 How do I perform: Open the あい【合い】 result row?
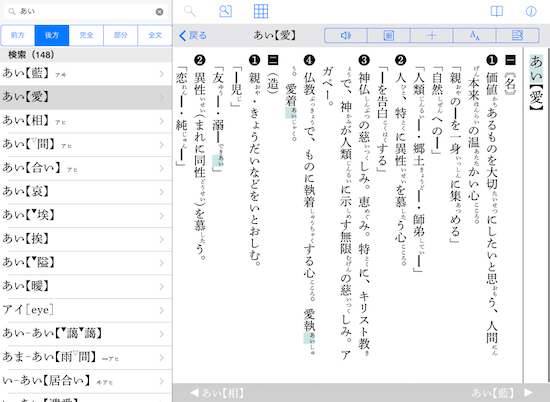(86, 168)
